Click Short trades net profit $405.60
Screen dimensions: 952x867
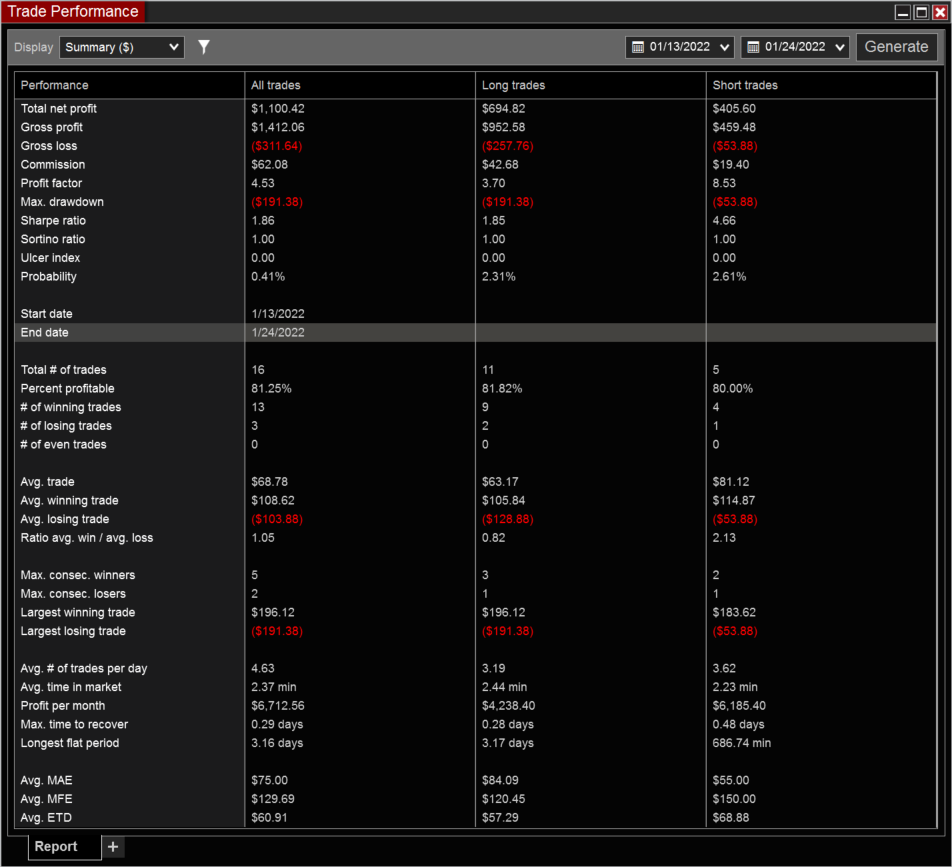734,109
